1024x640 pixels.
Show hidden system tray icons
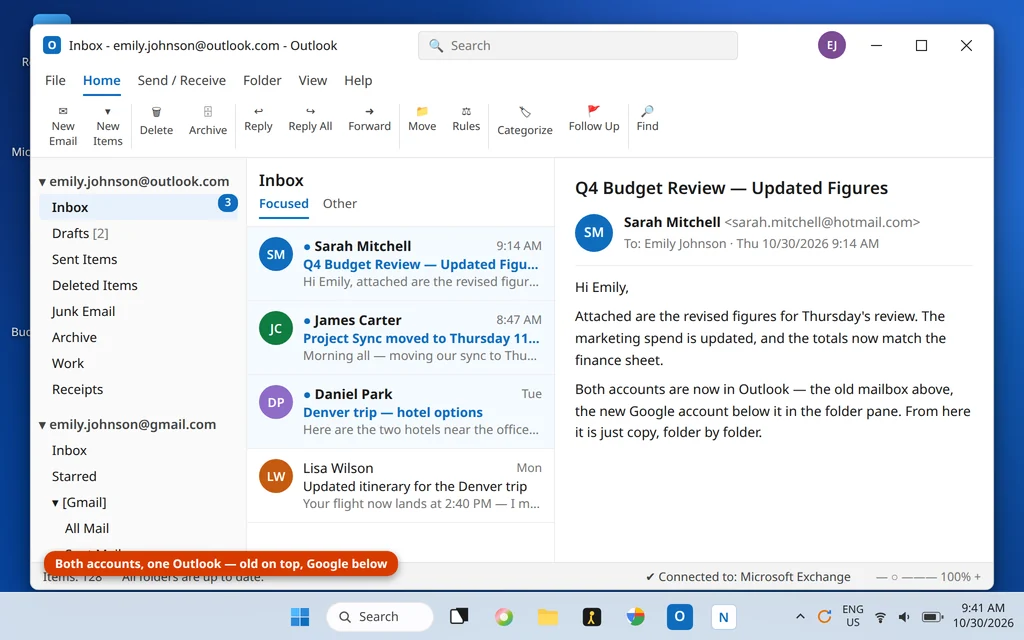tap(799, 616)
